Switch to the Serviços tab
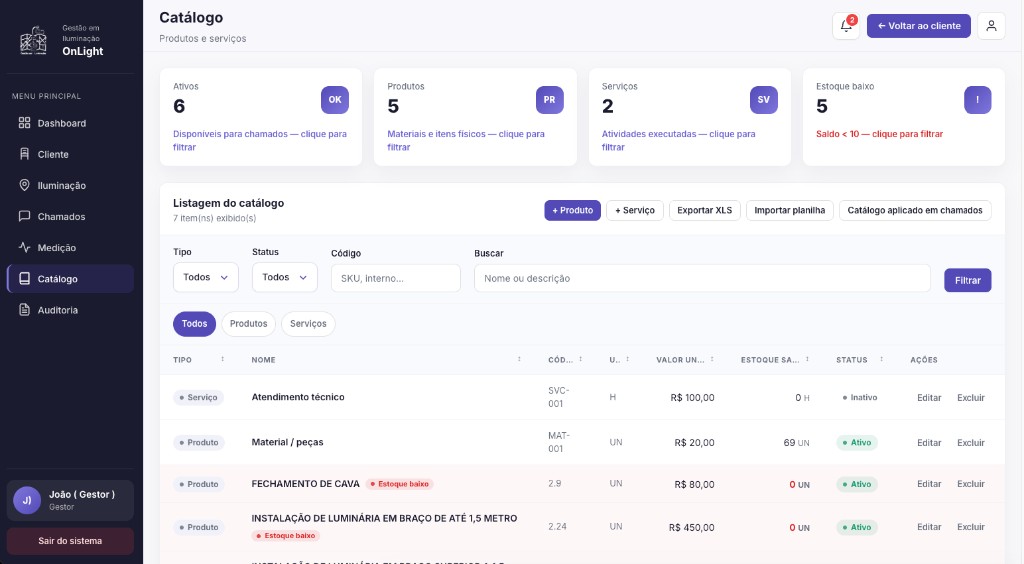 point(308,324)
